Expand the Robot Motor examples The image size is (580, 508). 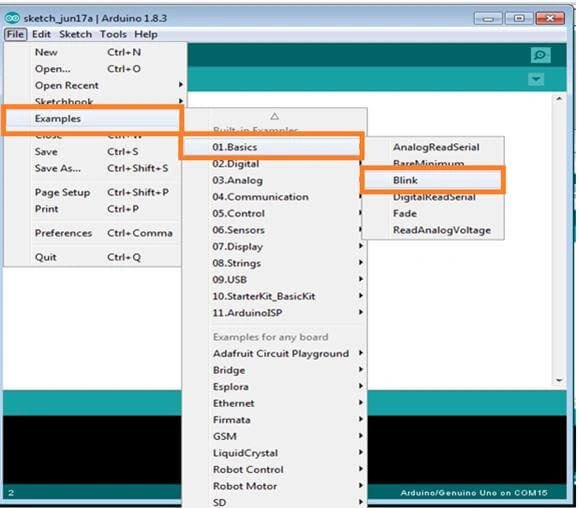274,486
